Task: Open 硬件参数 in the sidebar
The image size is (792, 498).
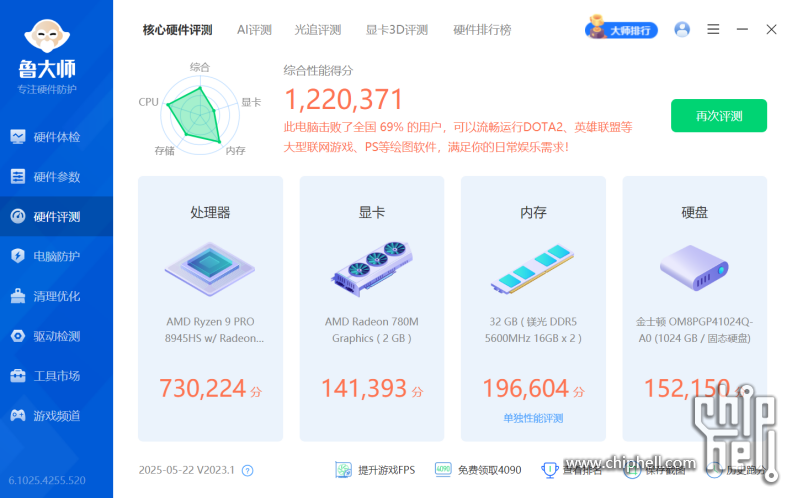Action: click(56, 177)
